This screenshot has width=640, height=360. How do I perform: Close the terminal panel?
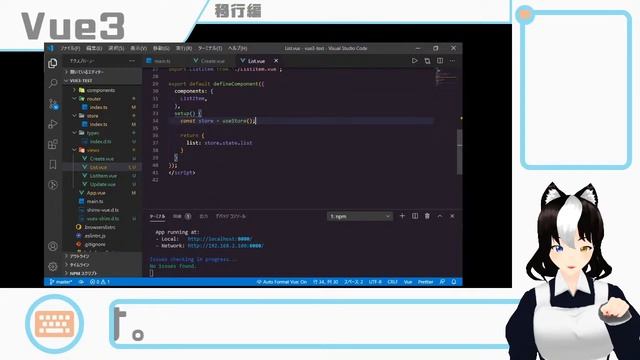coord(452,216)
